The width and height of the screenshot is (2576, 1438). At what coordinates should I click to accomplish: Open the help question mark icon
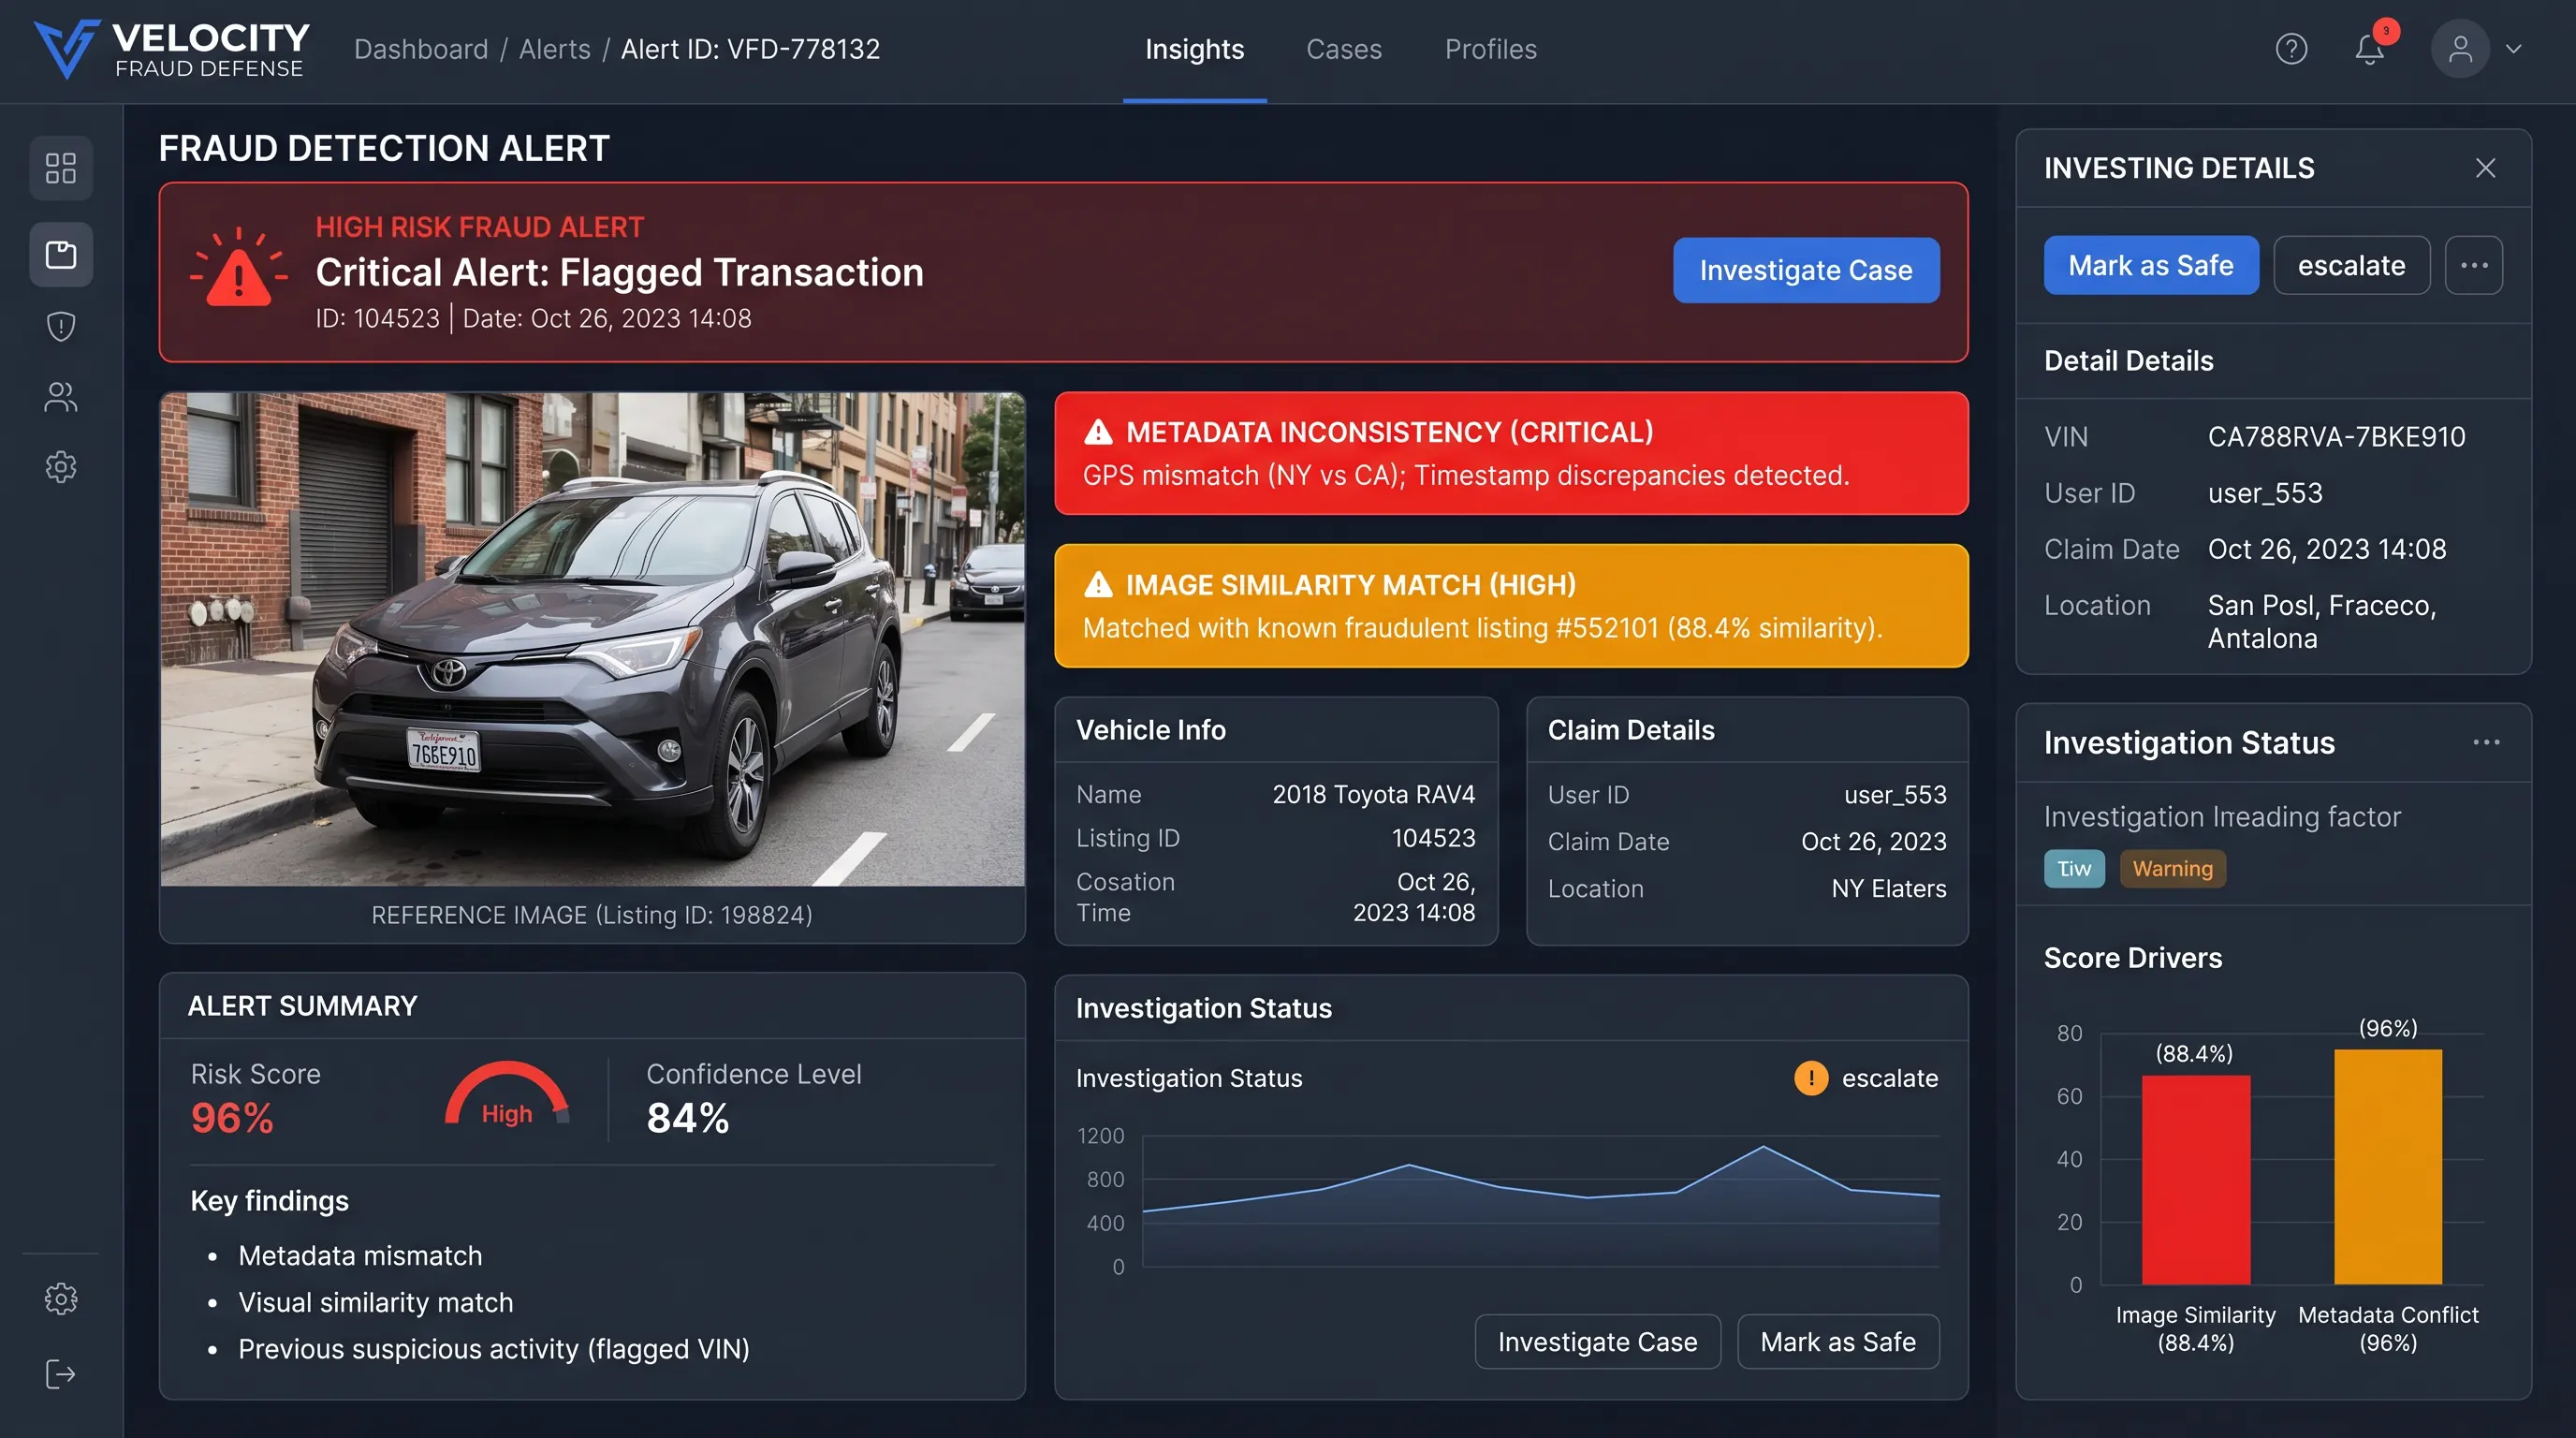pyautogui.click(x=2291, y=49)
